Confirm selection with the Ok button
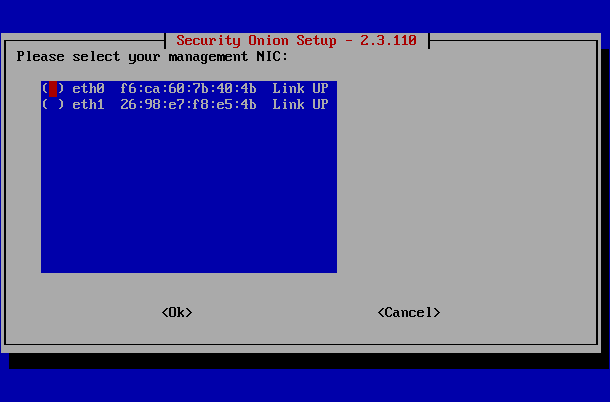 pos(177,312)
